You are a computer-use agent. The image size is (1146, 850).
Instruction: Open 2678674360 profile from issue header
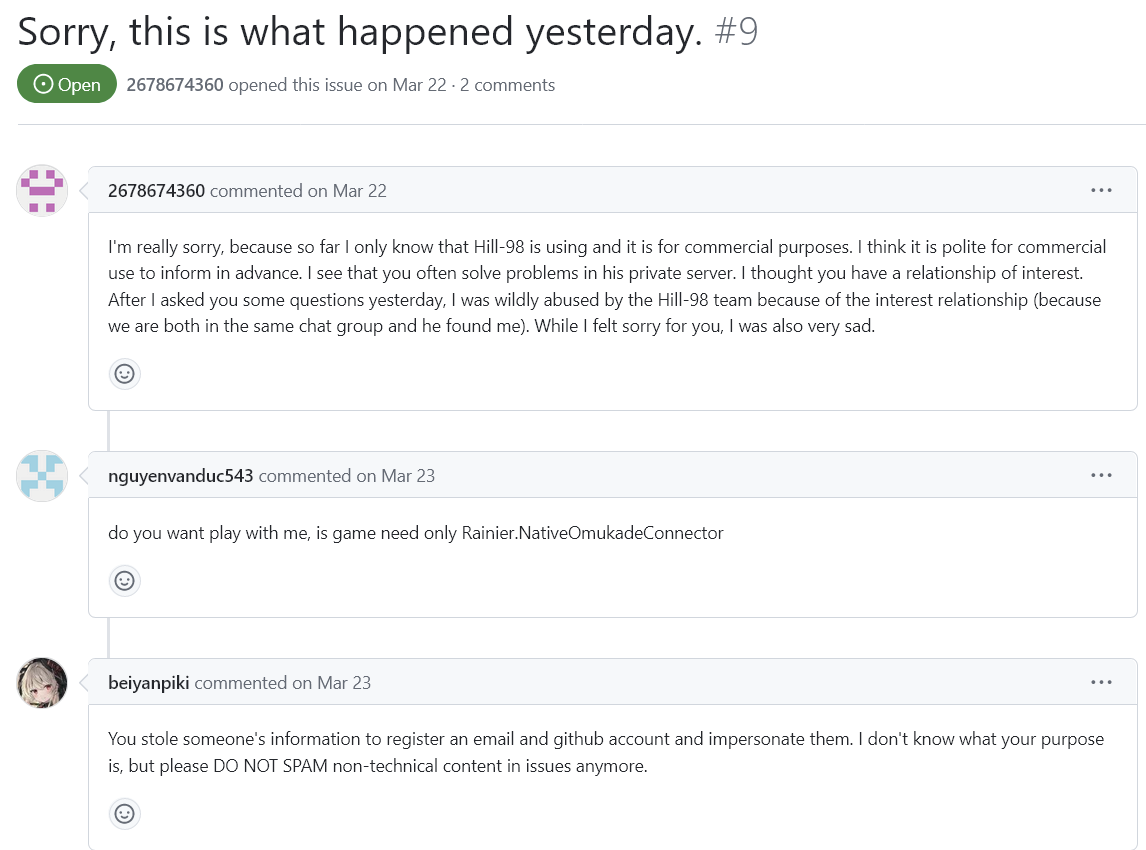(x=175, y=85)
